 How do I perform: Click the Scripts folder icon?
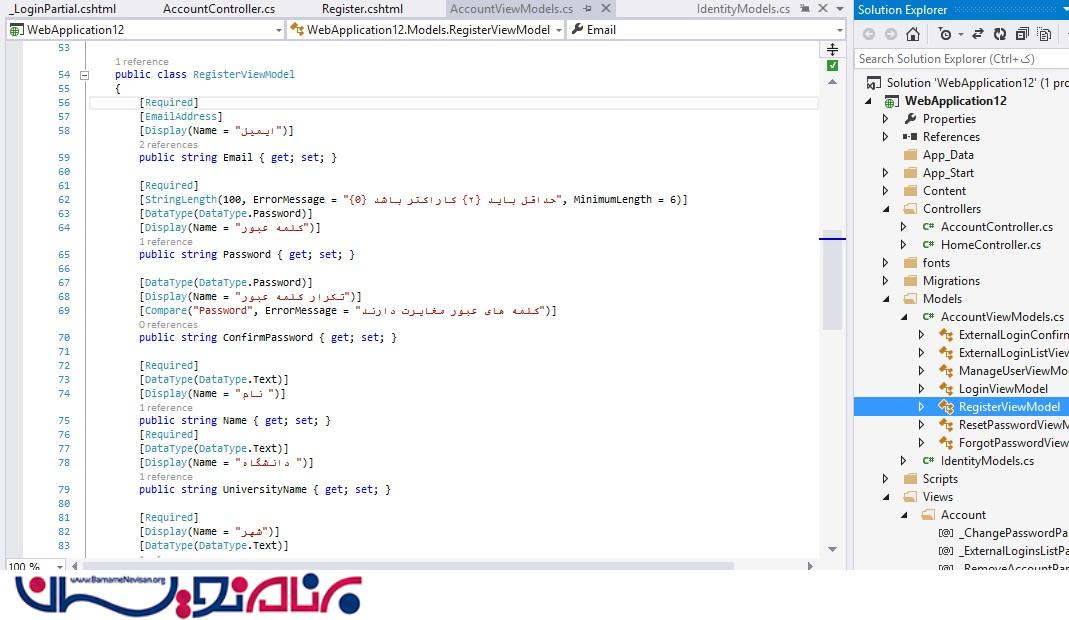[x=910, y=479]
